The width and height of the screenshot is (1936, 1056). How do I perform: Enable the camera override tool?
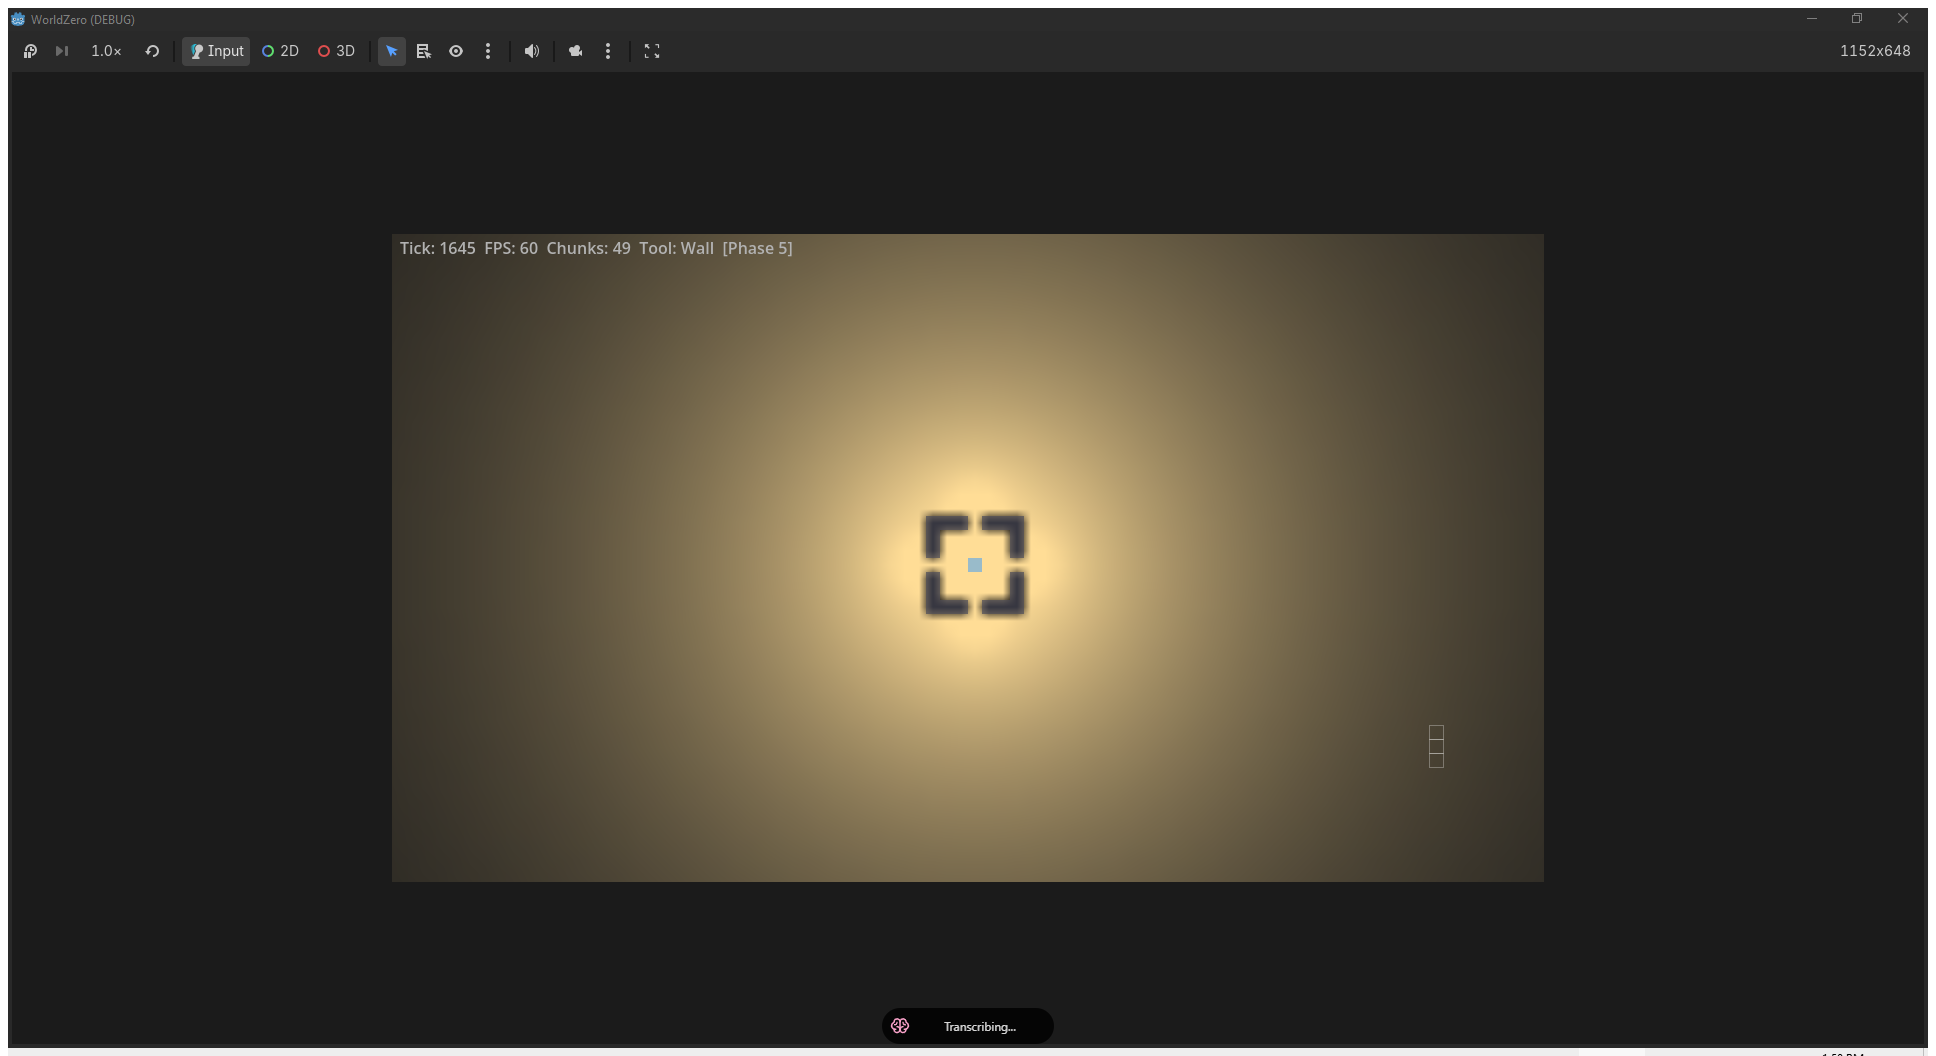click(x=575, y=51)
